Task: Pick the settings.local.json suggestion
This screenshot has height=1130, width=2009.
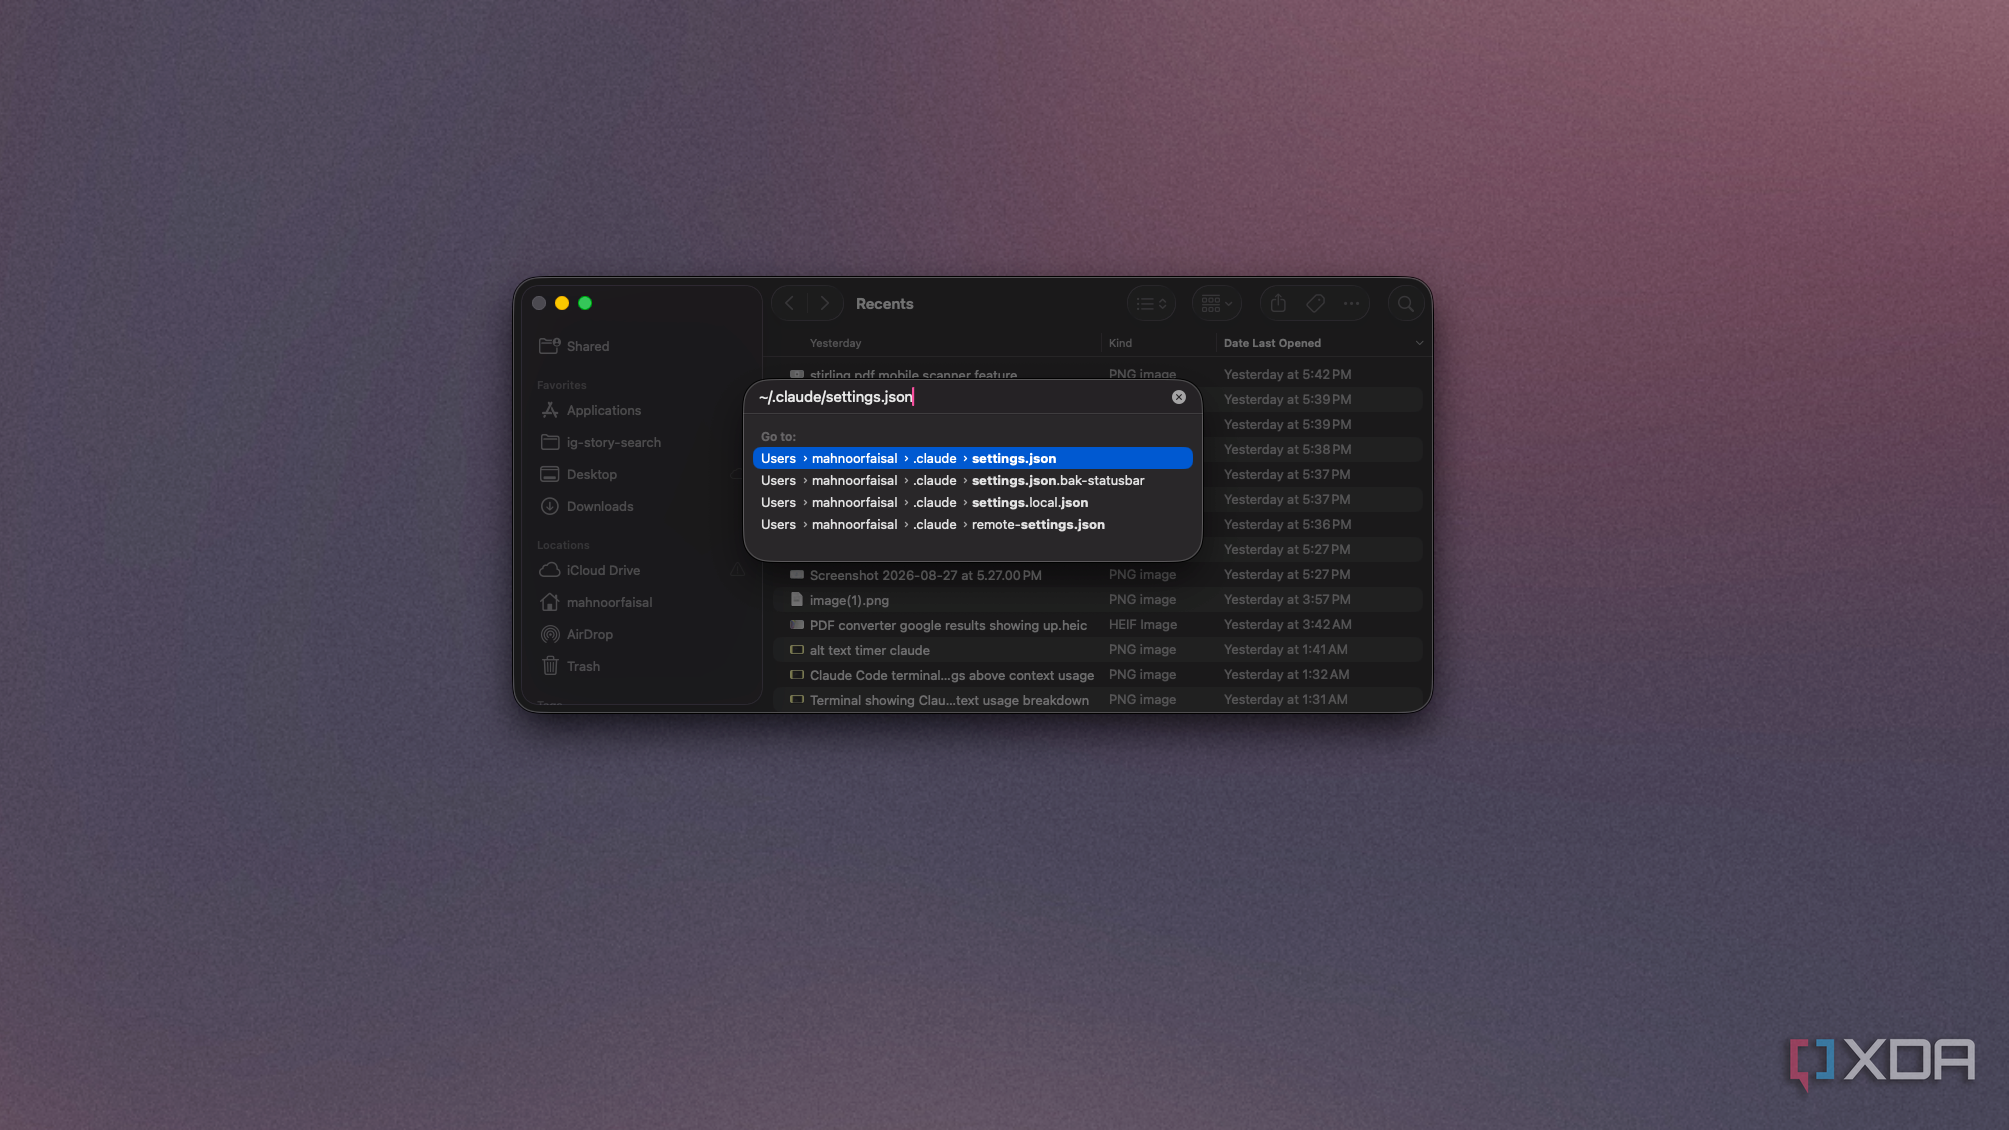Action: 972,502
